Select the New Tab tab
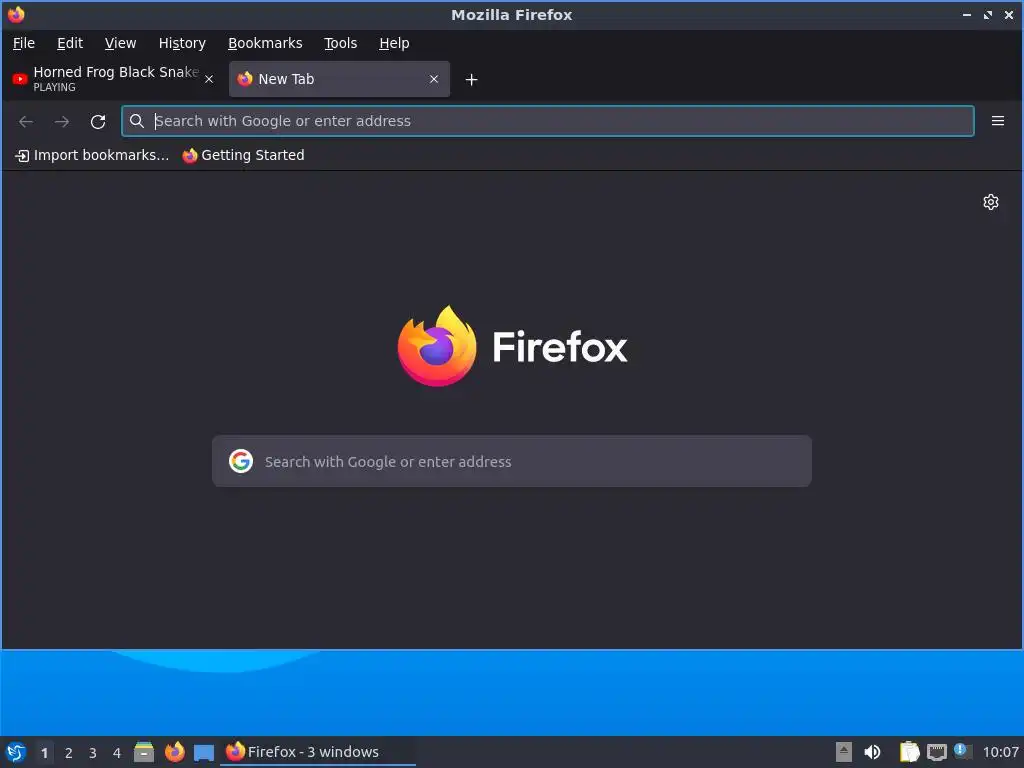 [339, 79]
